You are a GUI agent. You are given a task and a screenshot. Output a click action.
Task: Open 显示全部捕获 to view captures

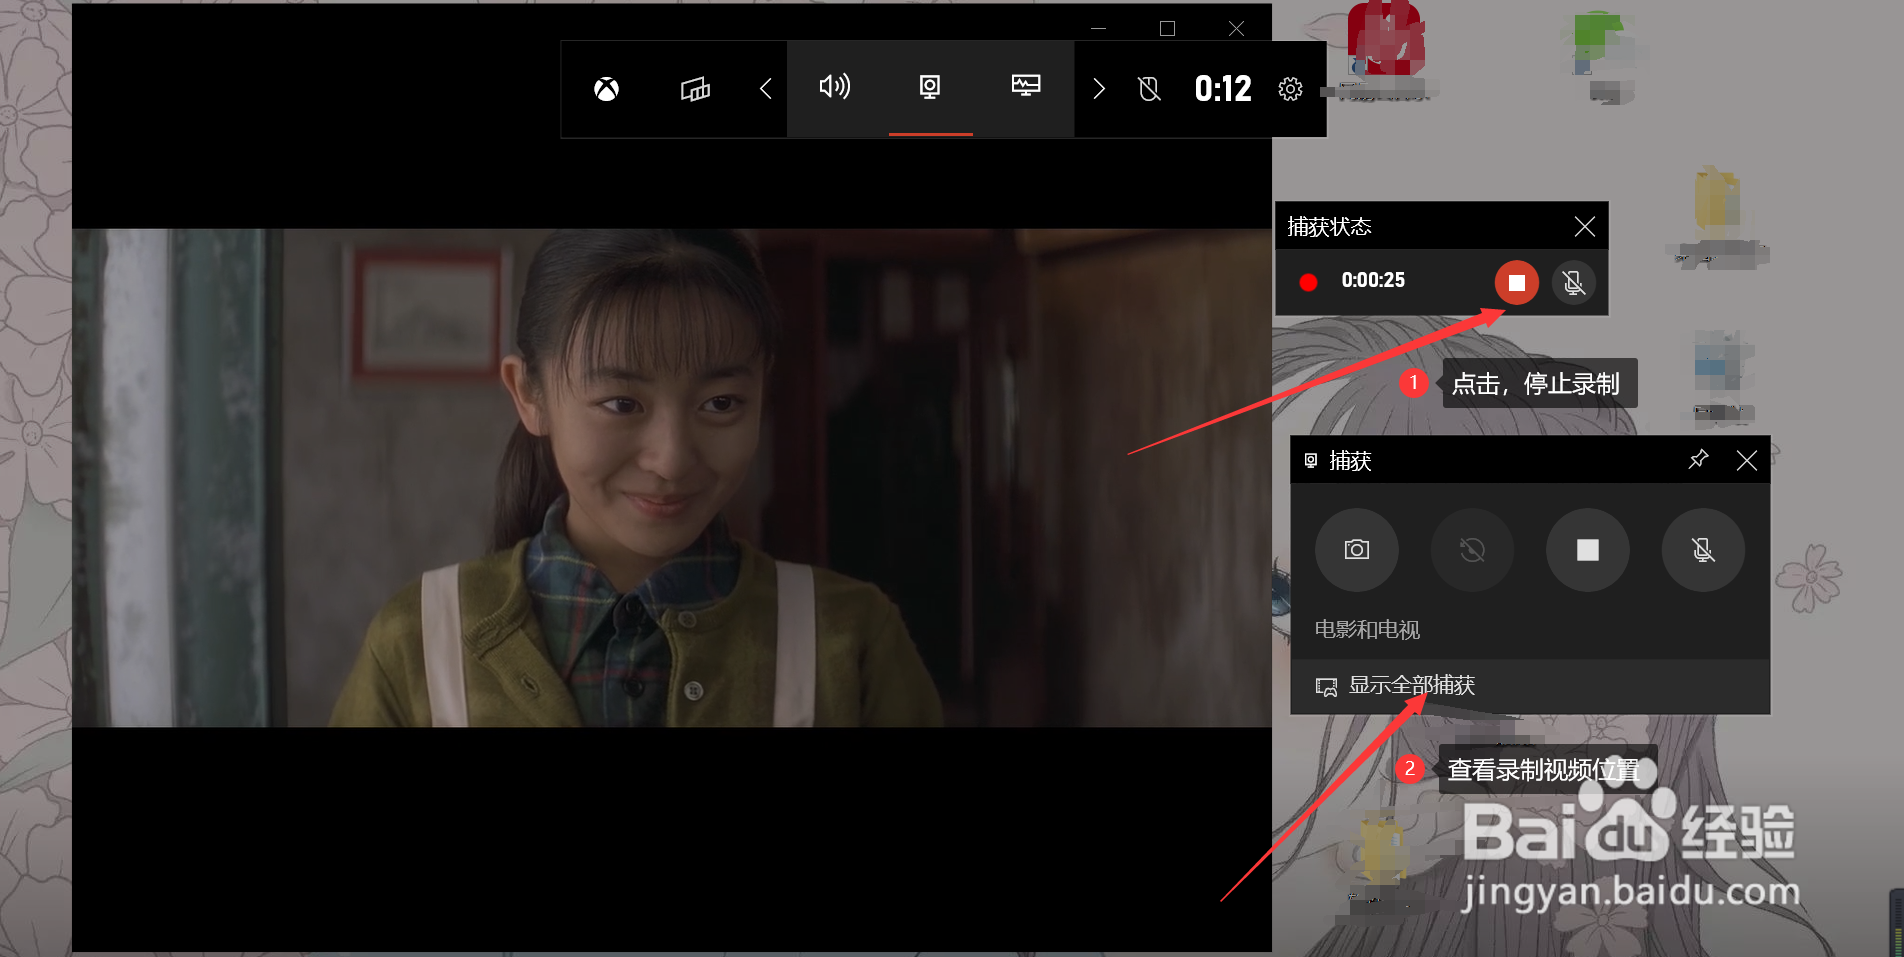point(1530,686)
